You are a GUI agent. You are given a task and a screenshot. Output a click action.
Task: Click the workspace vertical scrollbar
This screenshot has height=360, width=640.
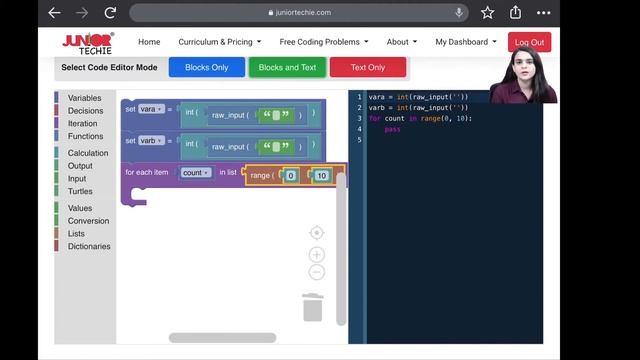click(341, 249)
